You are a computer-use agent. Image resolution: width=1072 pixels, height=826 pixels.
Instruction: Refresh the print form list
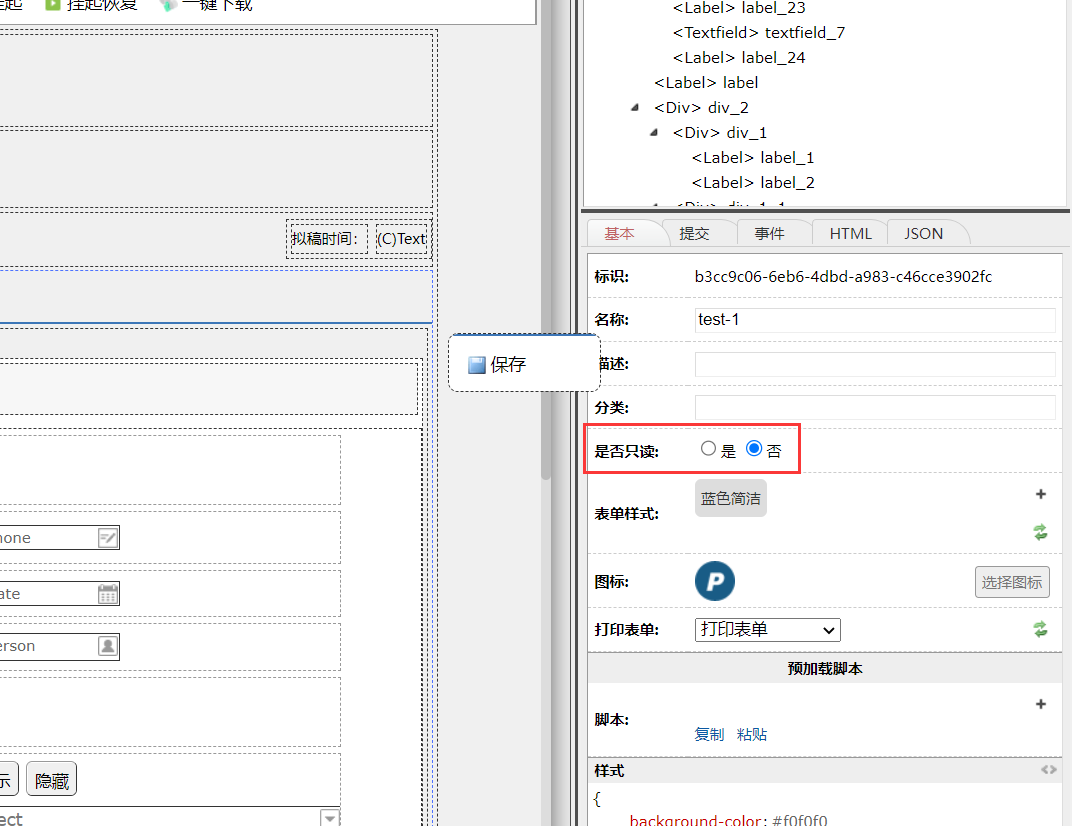[1041, 629]
